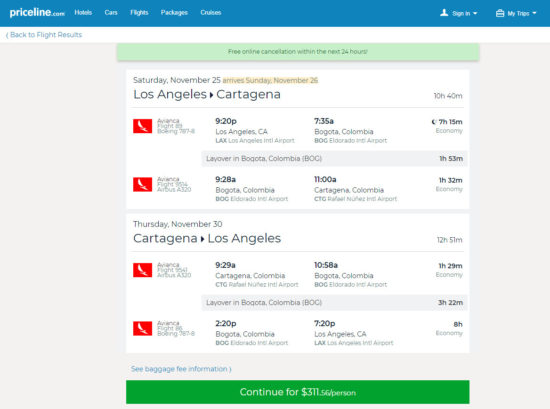Select the 'Thursday, November 30' date text

[177, 224]
